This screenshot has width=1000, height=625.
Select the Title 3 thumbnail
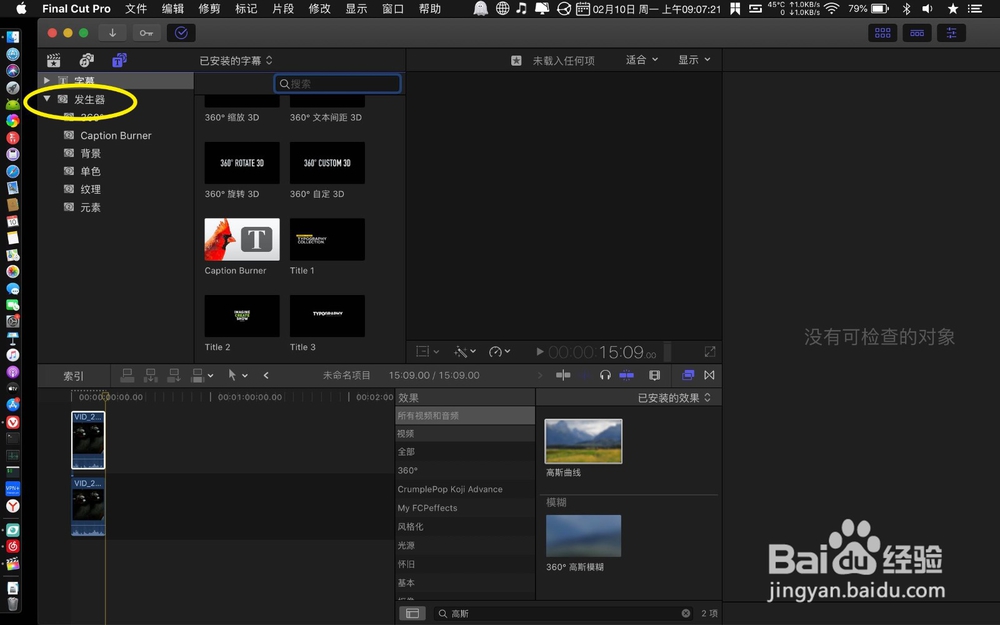coord(327,316)
